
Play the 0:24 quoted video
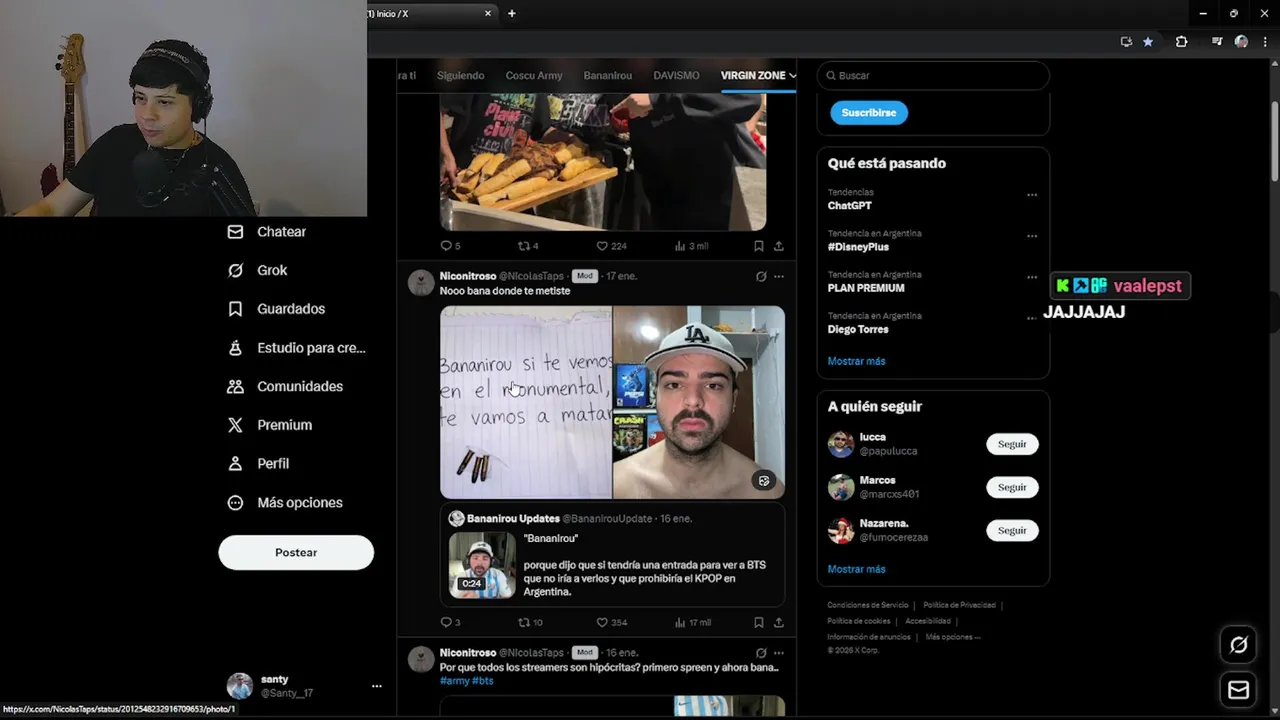(482, 565)
